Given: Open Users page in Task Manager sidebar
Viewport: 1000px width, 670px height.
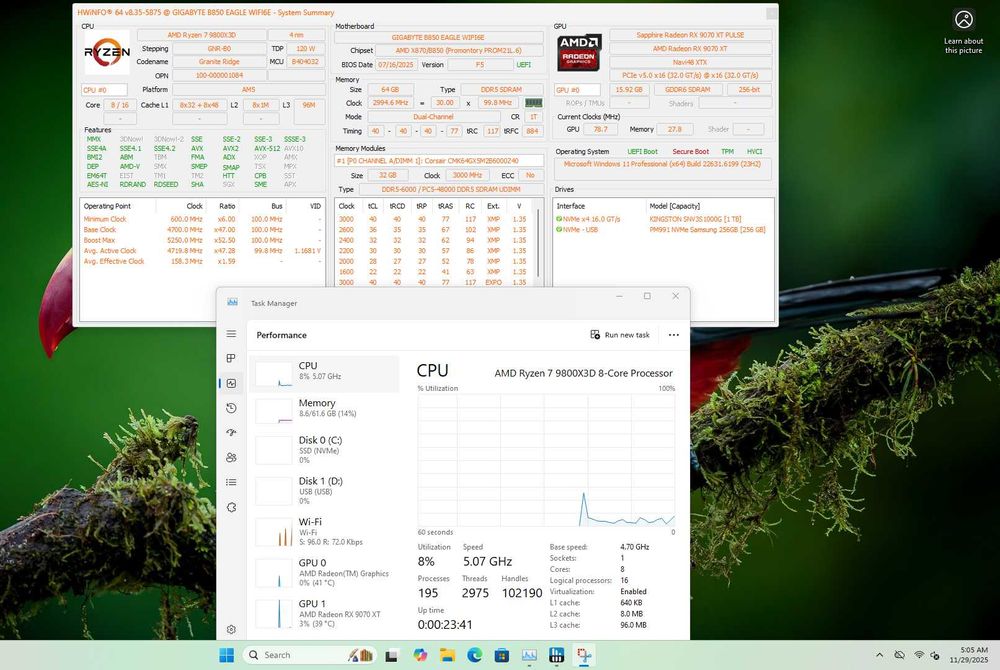Looking at the screenshot, I should [x=232, y=458].
